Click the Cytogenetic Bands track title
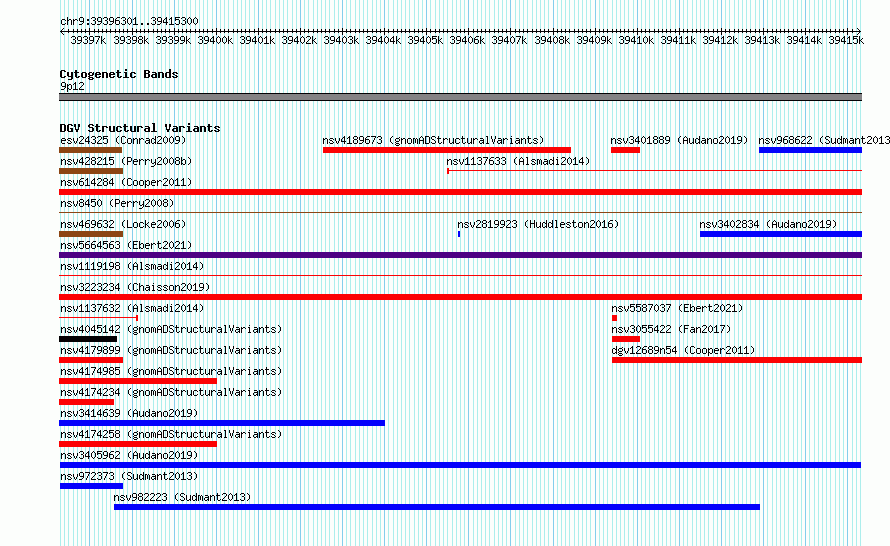This screenshot has height=546, width=890. click(119, 74)
